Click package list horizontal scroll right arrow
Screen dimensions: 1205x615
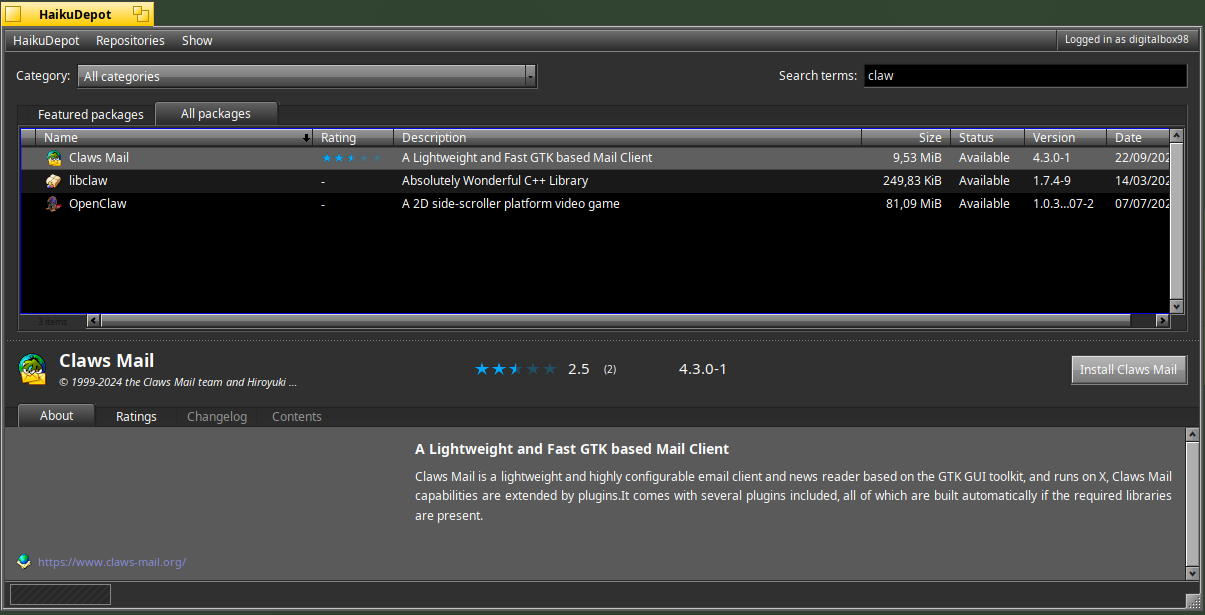(1162, 321)
